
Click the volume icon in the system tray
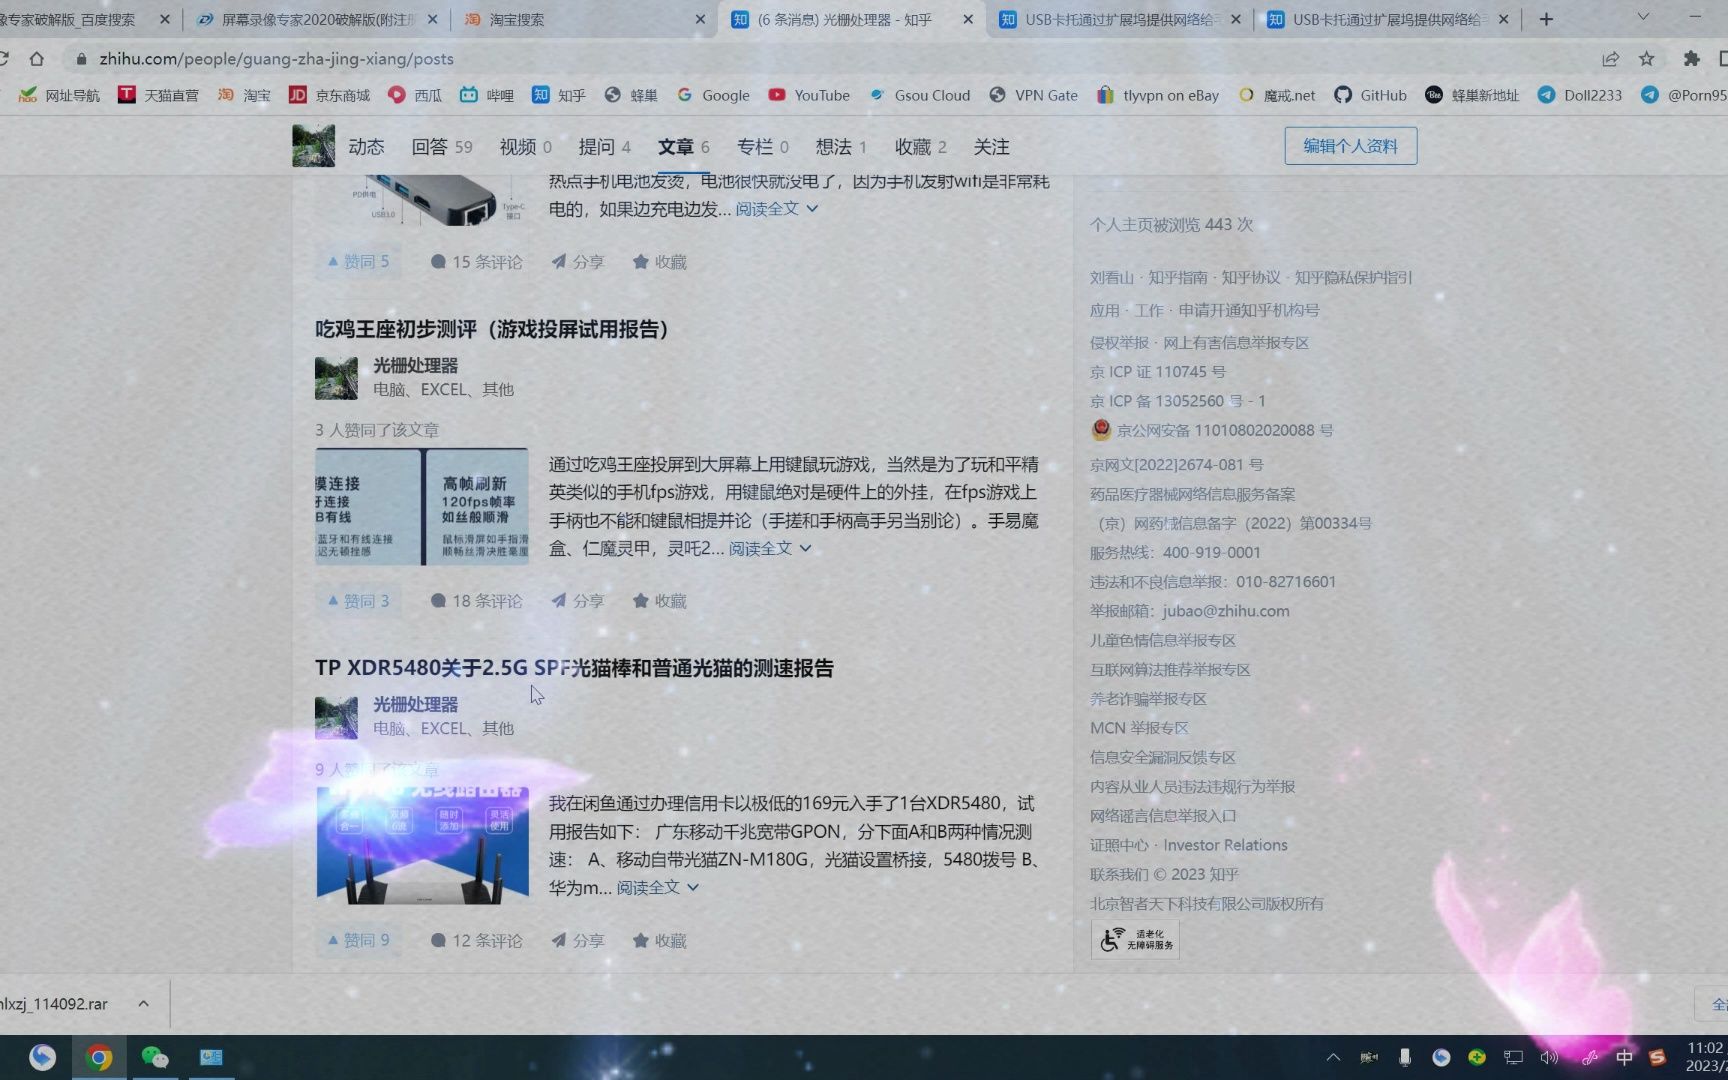pyautogui.click(x=1550, y=1057)
